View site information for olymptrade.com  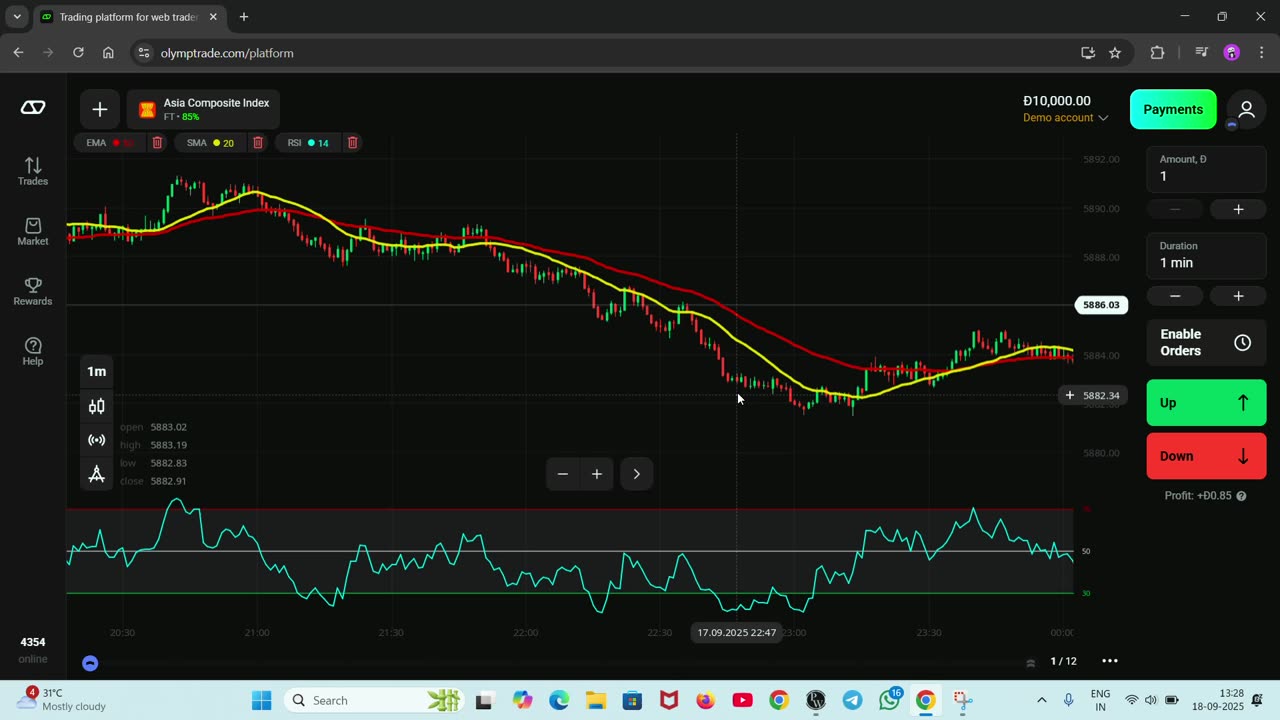click(144, 53)
